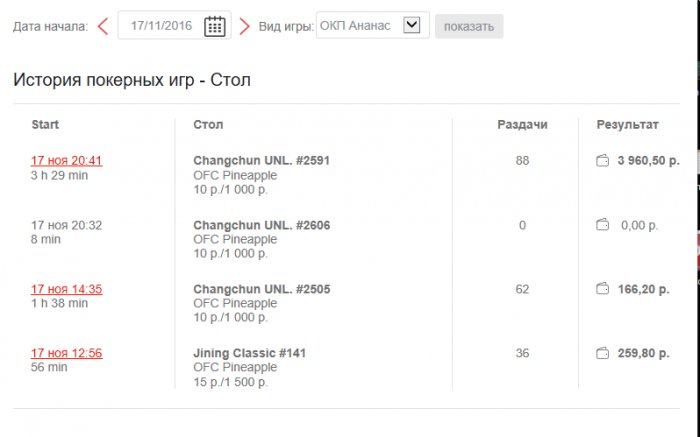Click wallet icon beside 259,80 р. result
Image resolution: width=700 pixels, height=437 pixels.
pyautogui.click(x=602, y=353)
